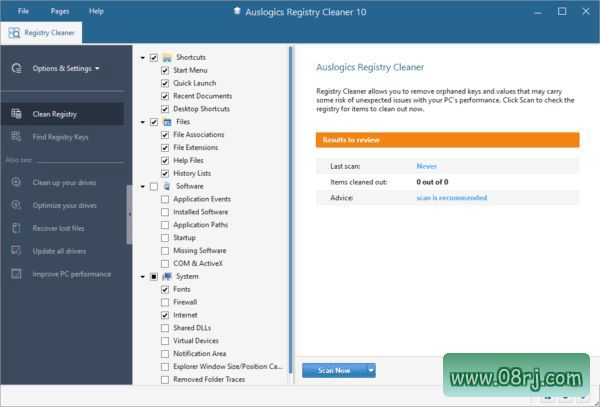This screenshot has width=600, height=407.
Task: Uncheck the Help Files checkbox
Action: (165, 161)
